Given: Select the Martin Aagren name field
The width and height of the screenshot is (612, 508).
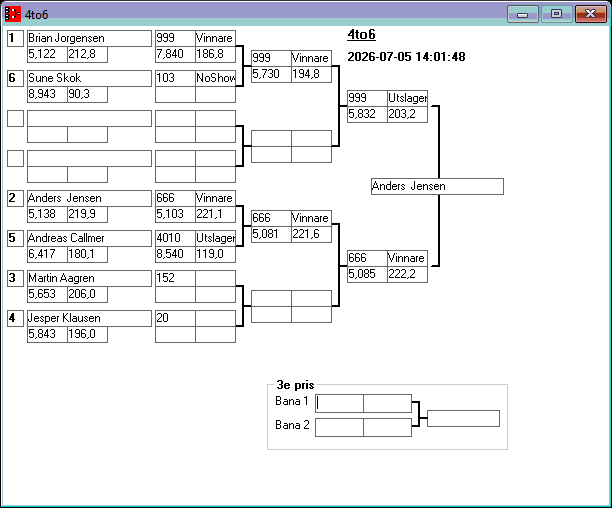Looking at the screenshot, I should pyautogui.click(x=89, y=278).
